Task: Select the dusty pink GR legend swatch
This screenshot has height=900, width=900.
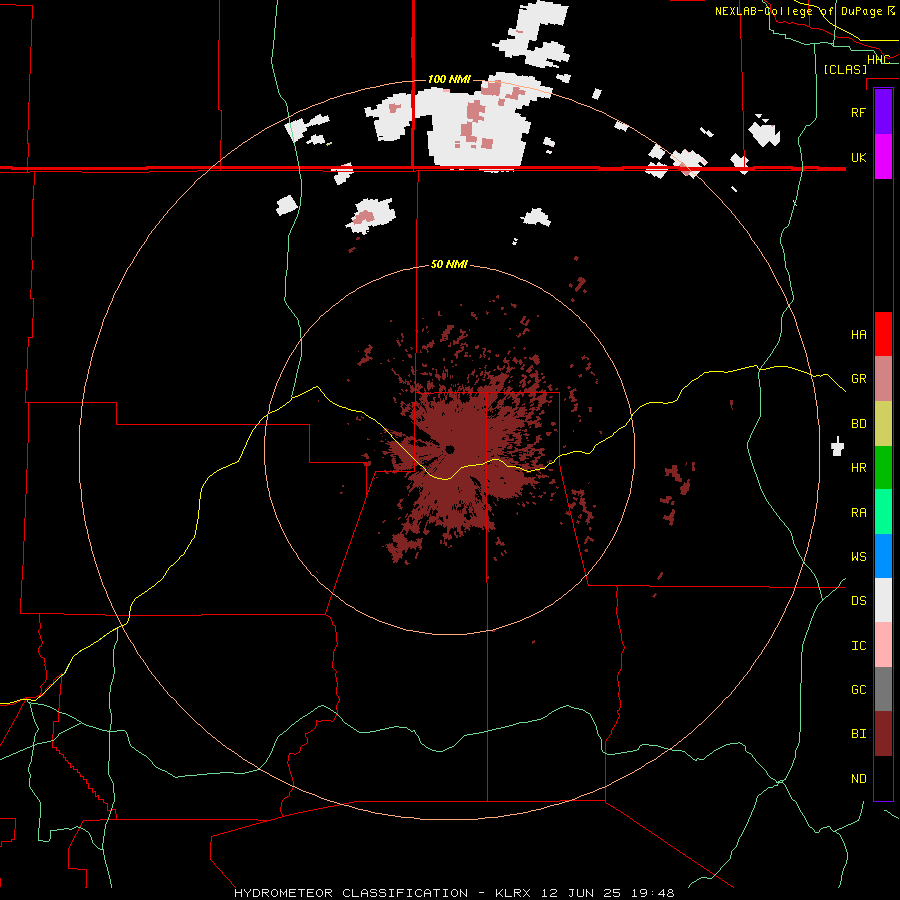Action: (883, 379)
